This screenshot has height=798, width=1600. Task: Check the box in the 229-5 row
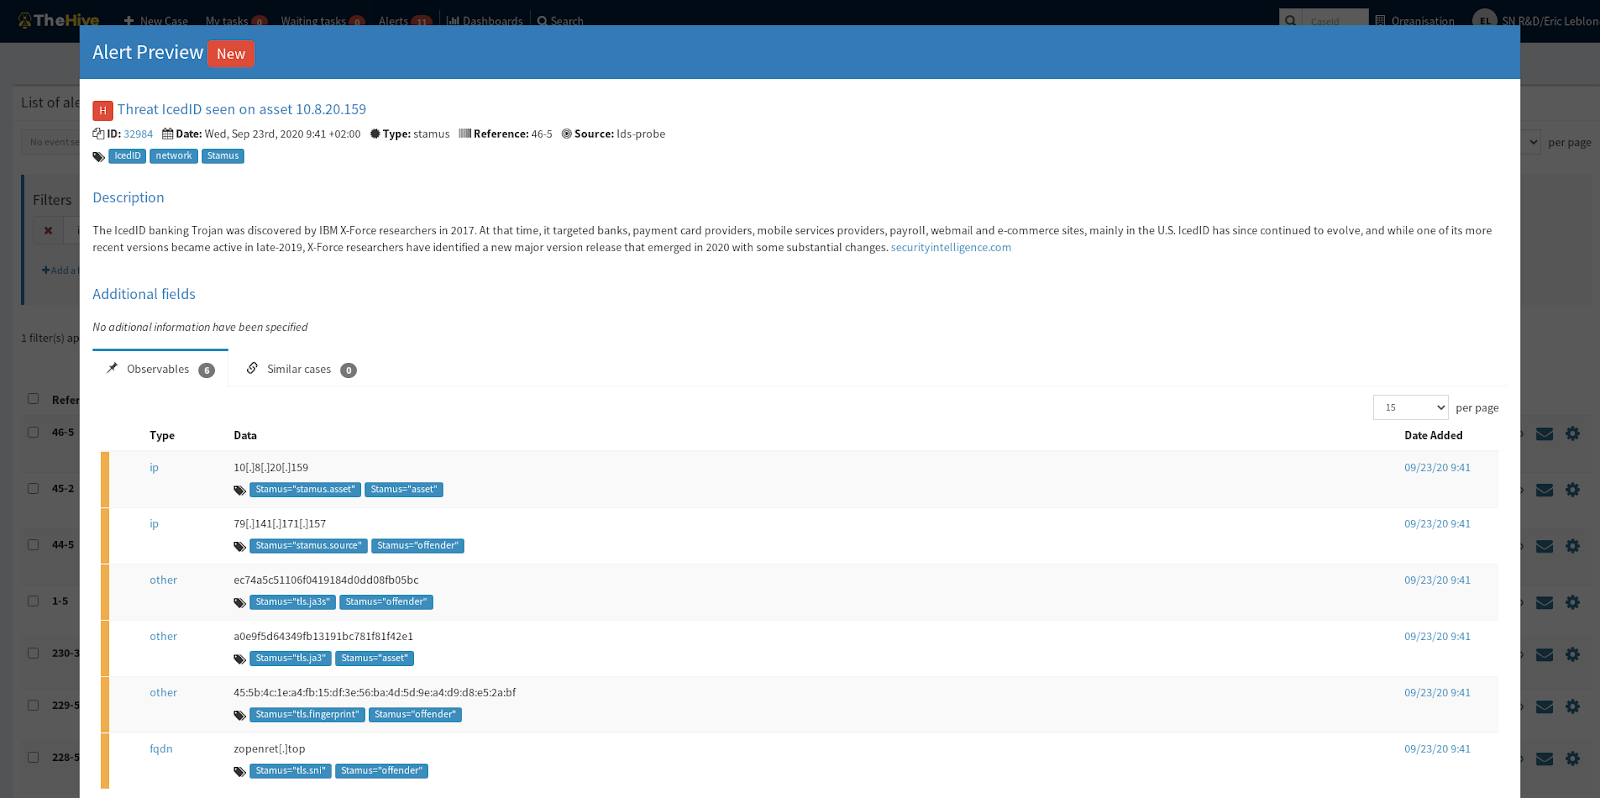[x=33, y=705]
